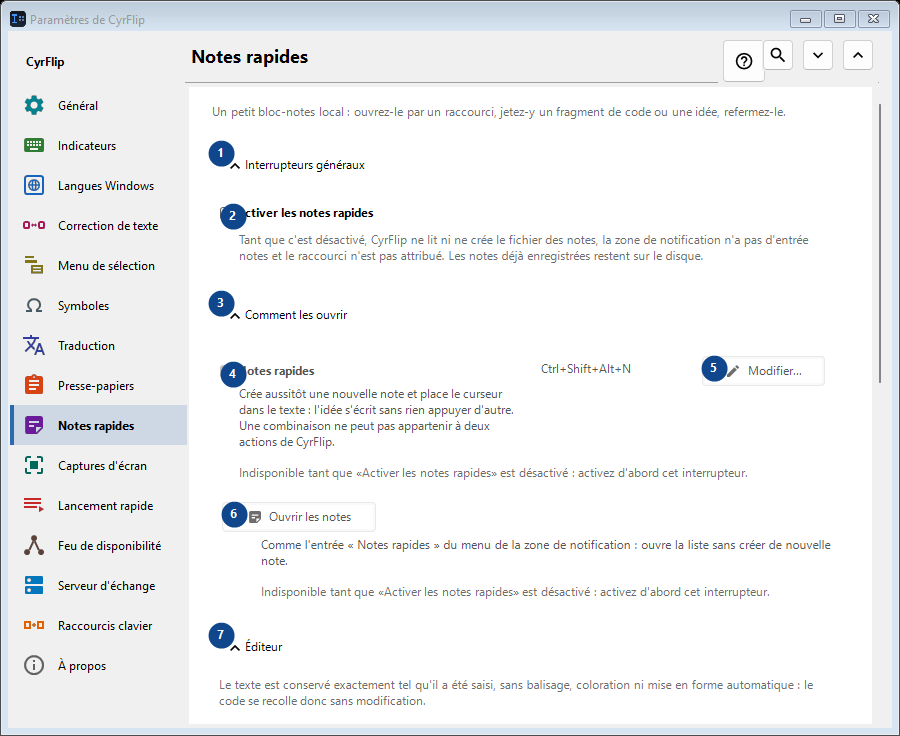Open the Captures d'écran section
This screenshot has height=736, width=900.
tap(99, 466)
